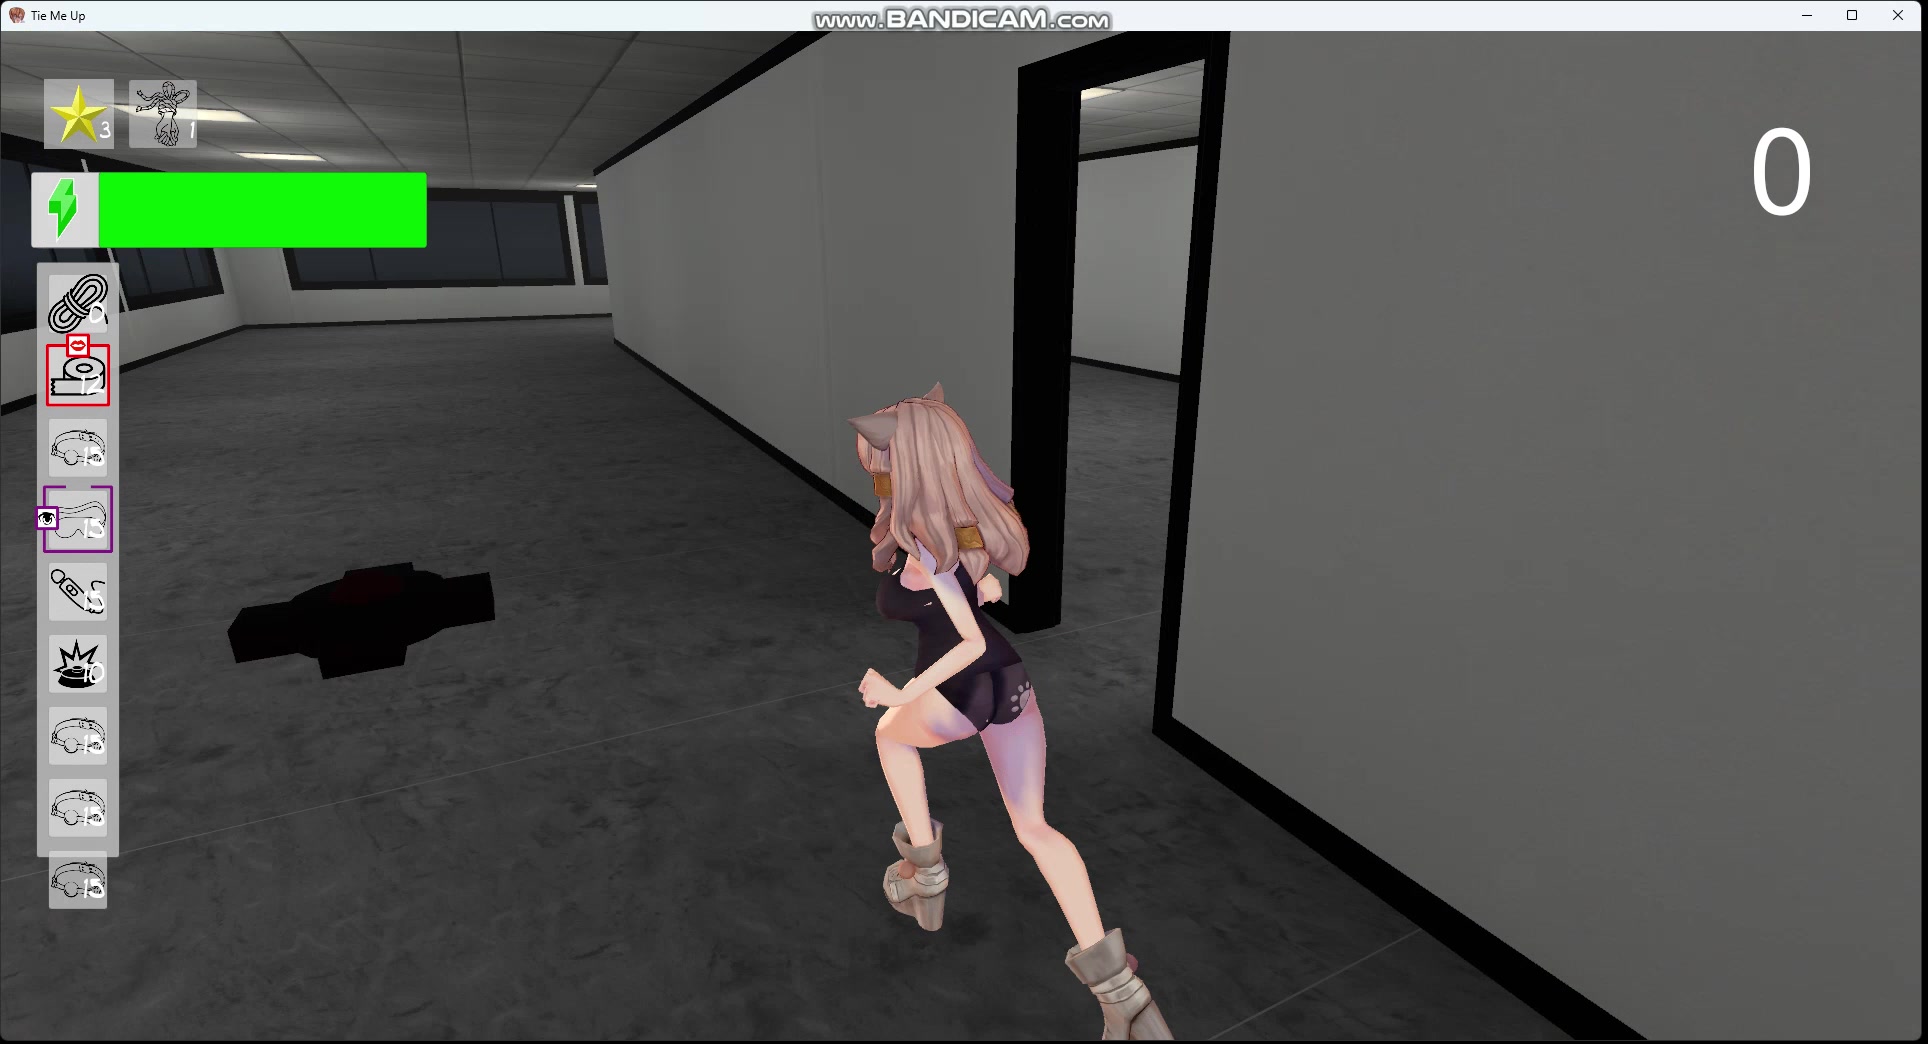Select the explosive trap item showing 10
Viewport: 1928px width, 1044px height.
(x=78, y=664)
